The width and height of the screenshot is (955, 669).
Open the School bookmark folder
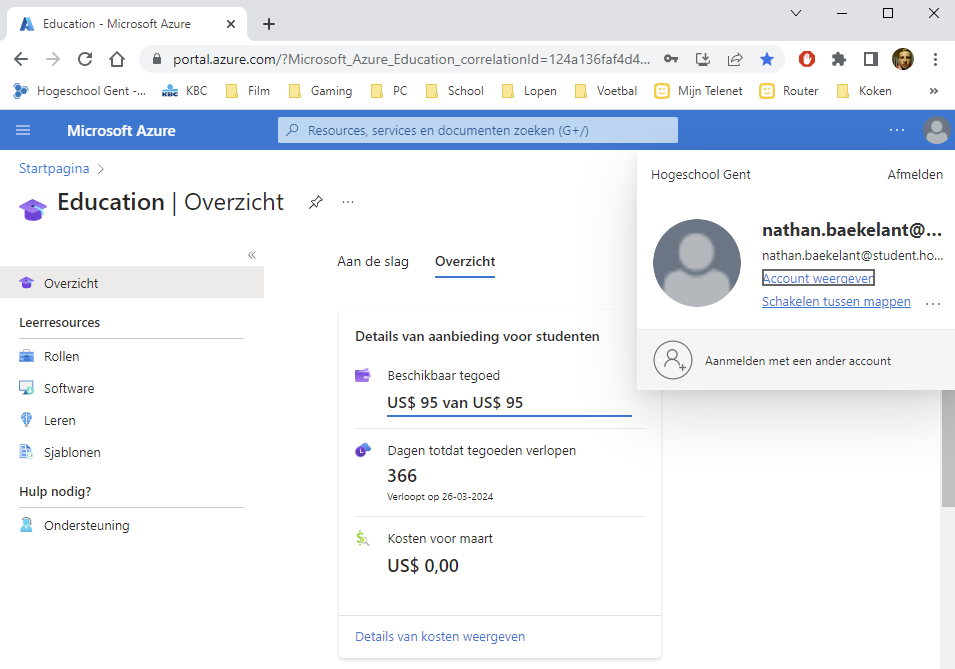(x=455, y=91)
